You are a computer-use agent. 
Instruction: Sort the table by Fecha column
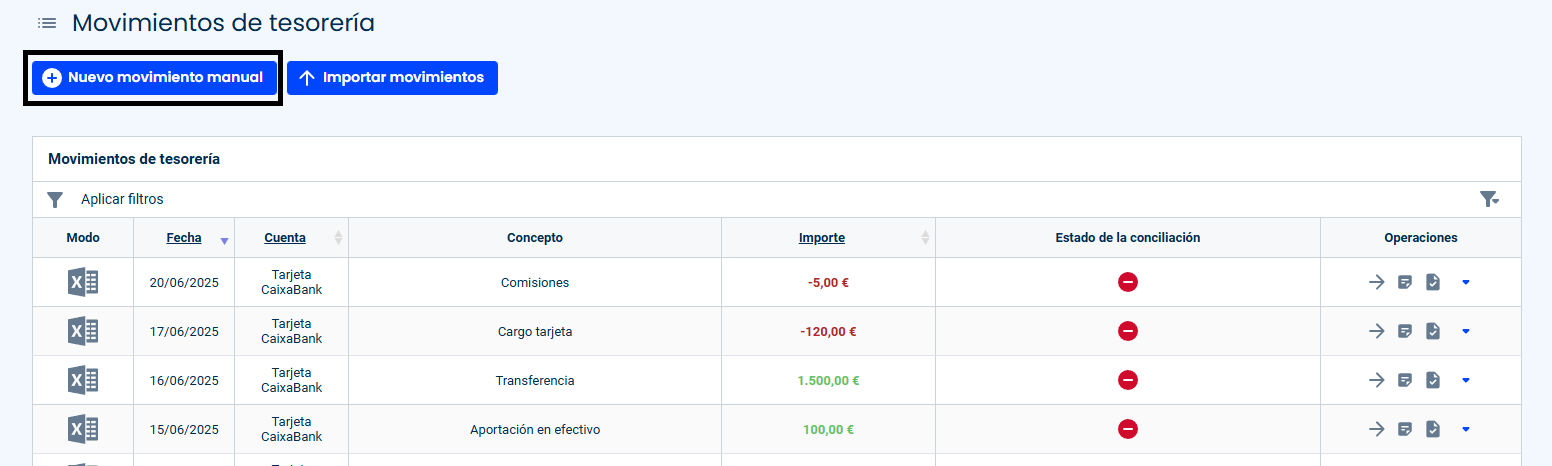[184, 238]
